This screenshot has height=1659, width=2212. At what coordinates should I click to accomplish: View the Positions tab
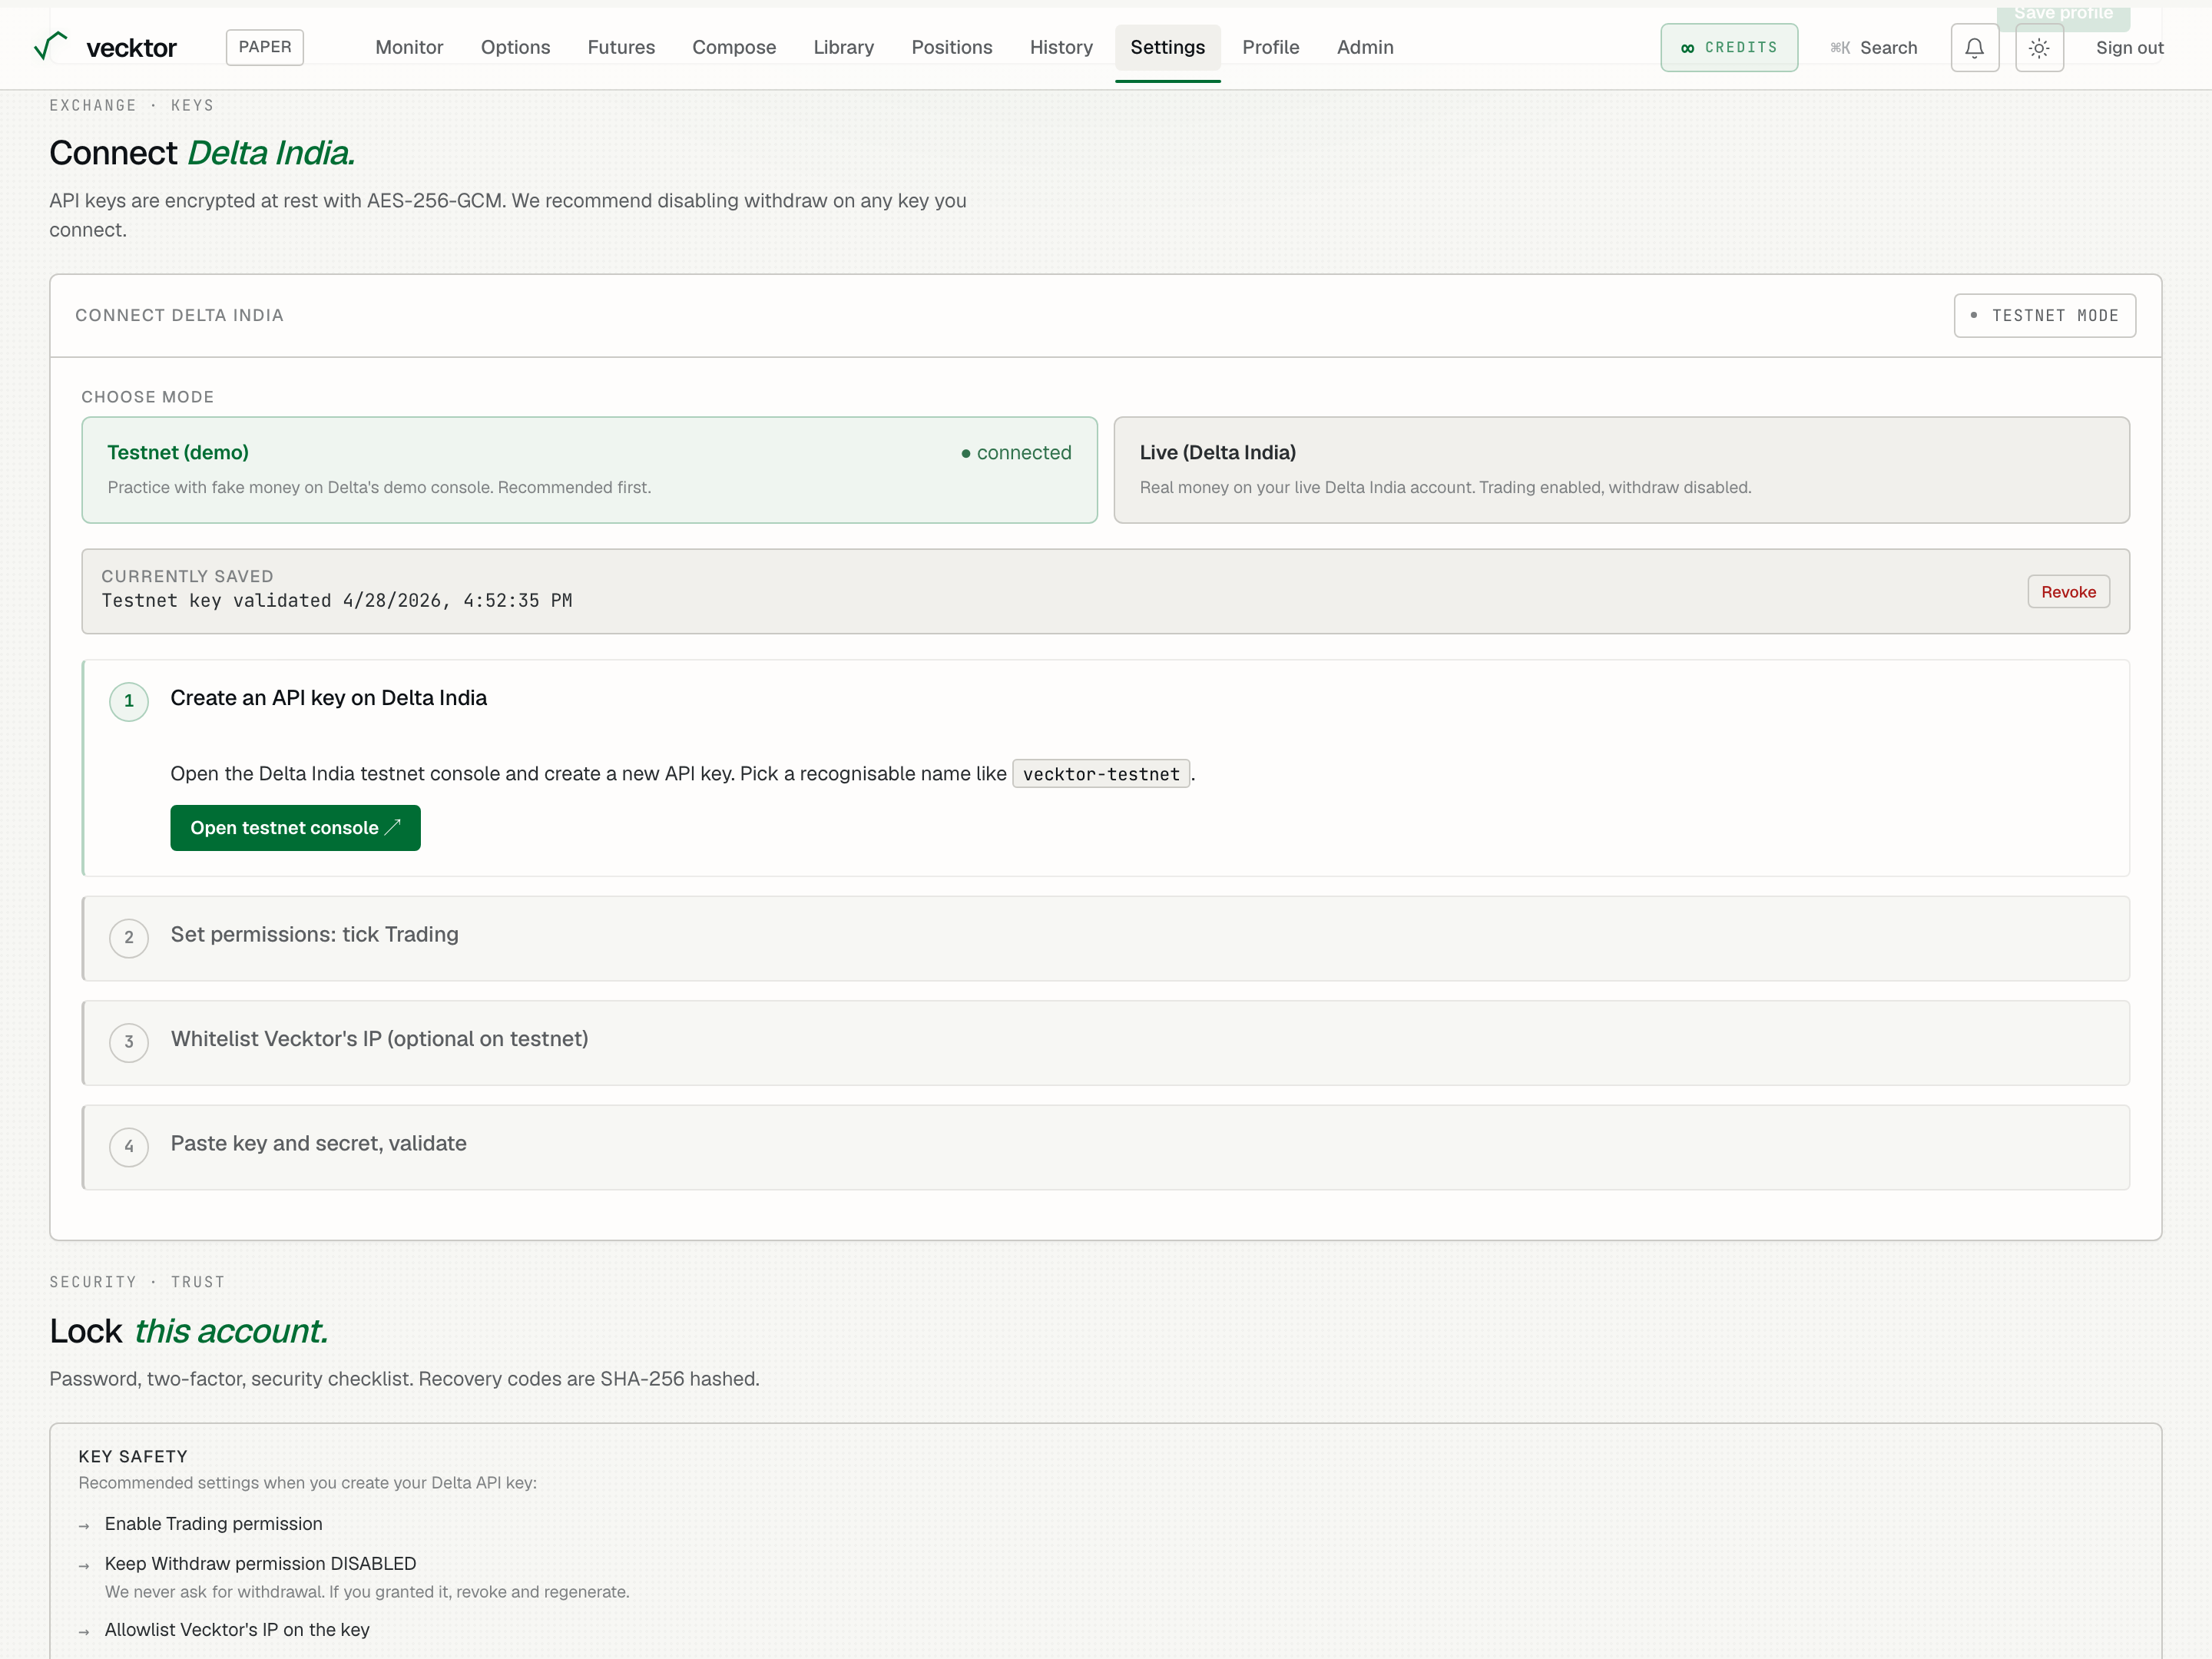pyautogui.click(x=952, y=47)
